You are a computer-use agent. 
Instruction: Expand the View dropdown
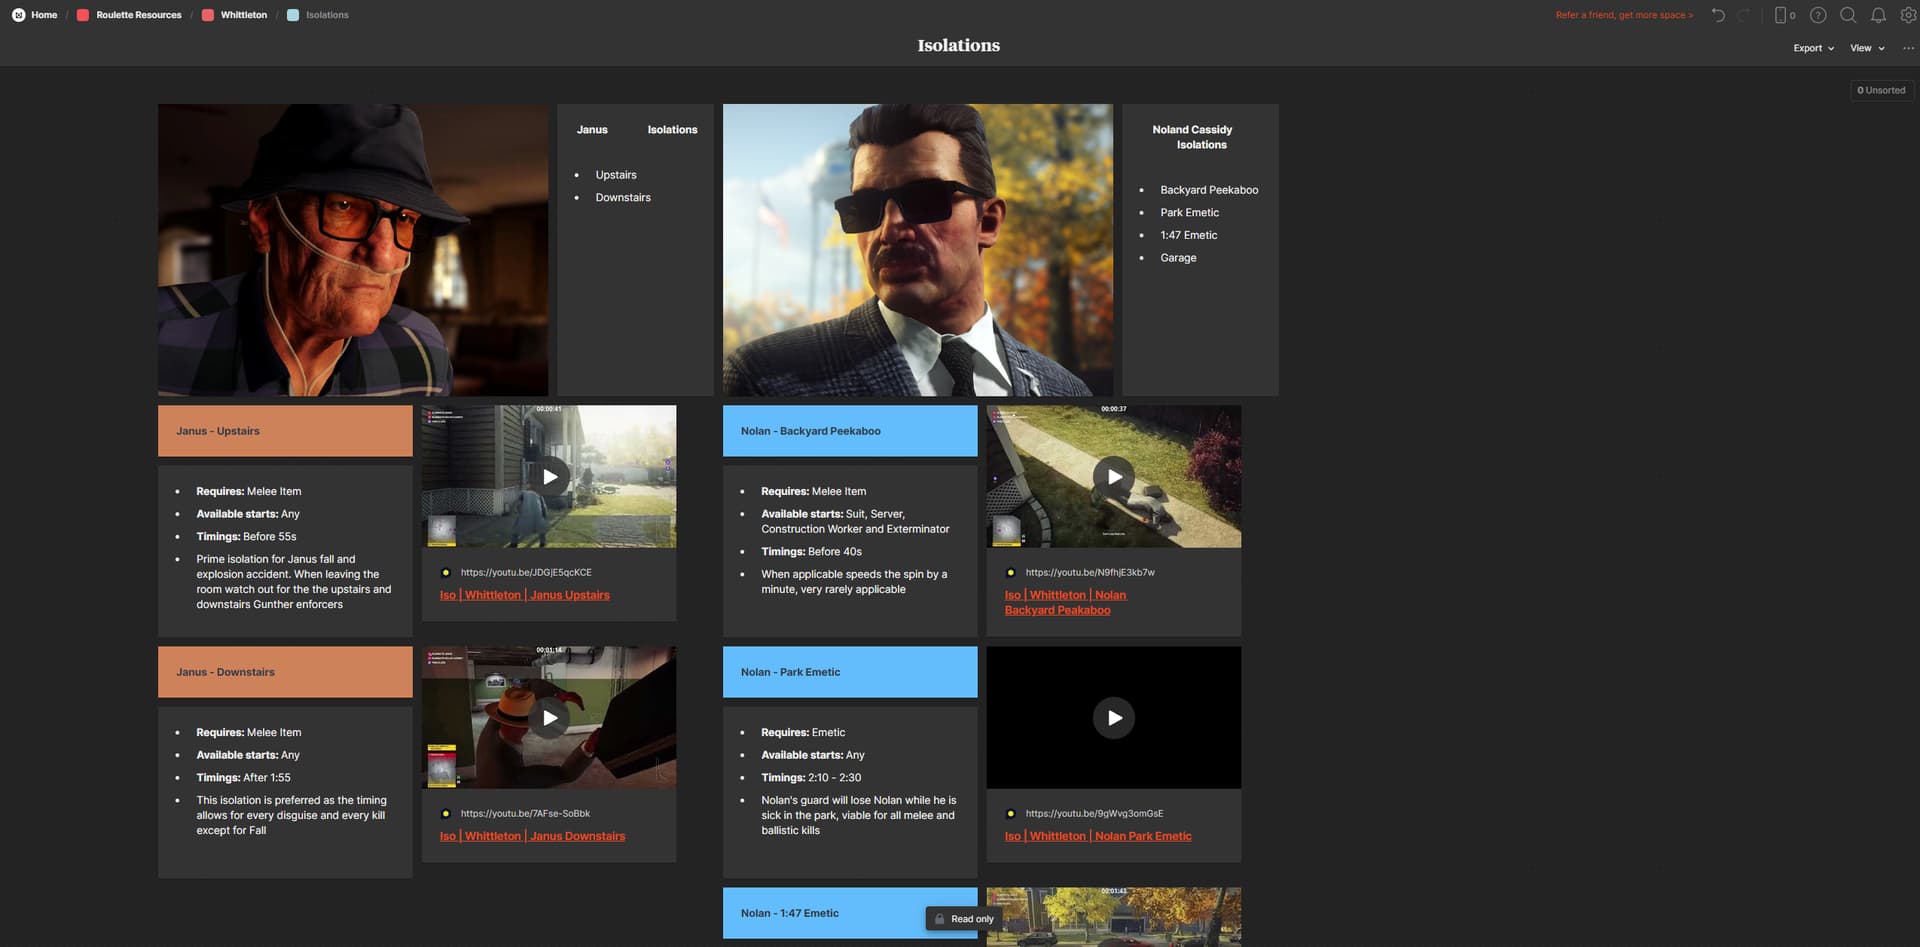[1867, 48]
